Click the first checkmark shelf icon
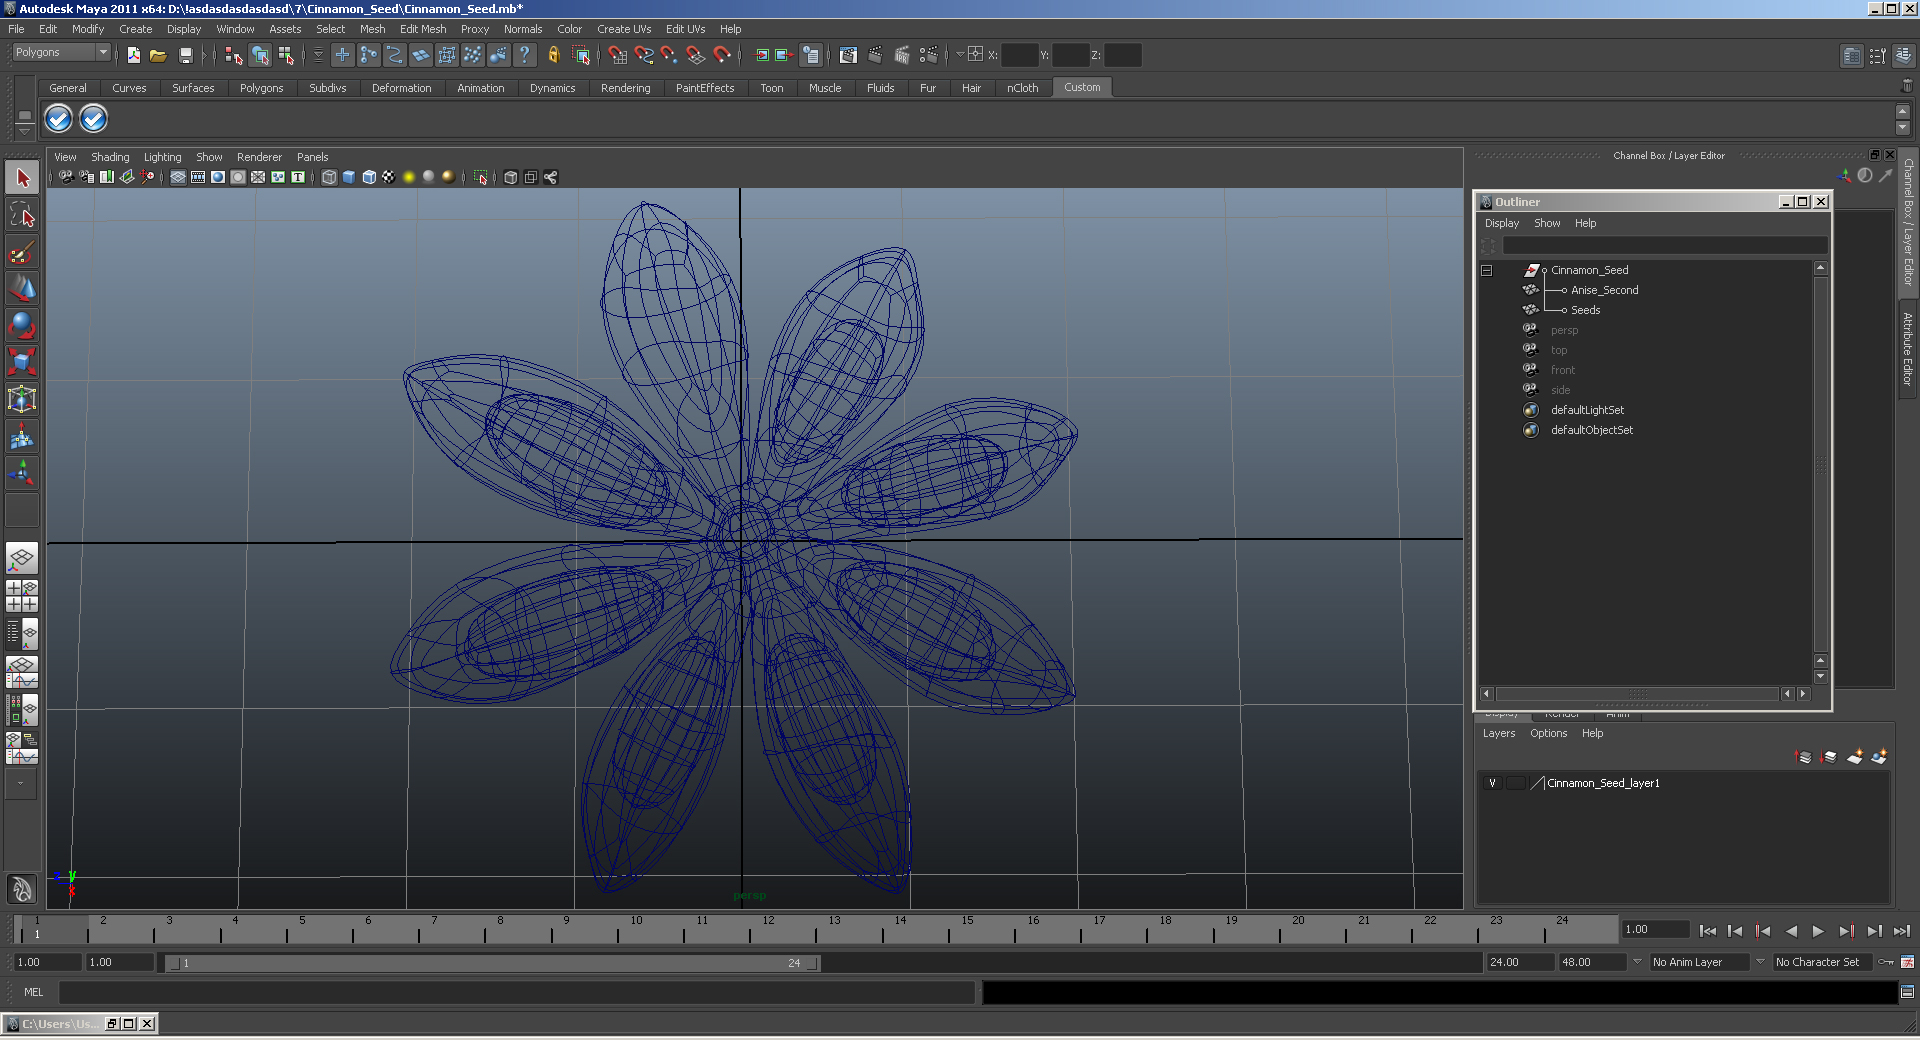 tap(58, 119)
